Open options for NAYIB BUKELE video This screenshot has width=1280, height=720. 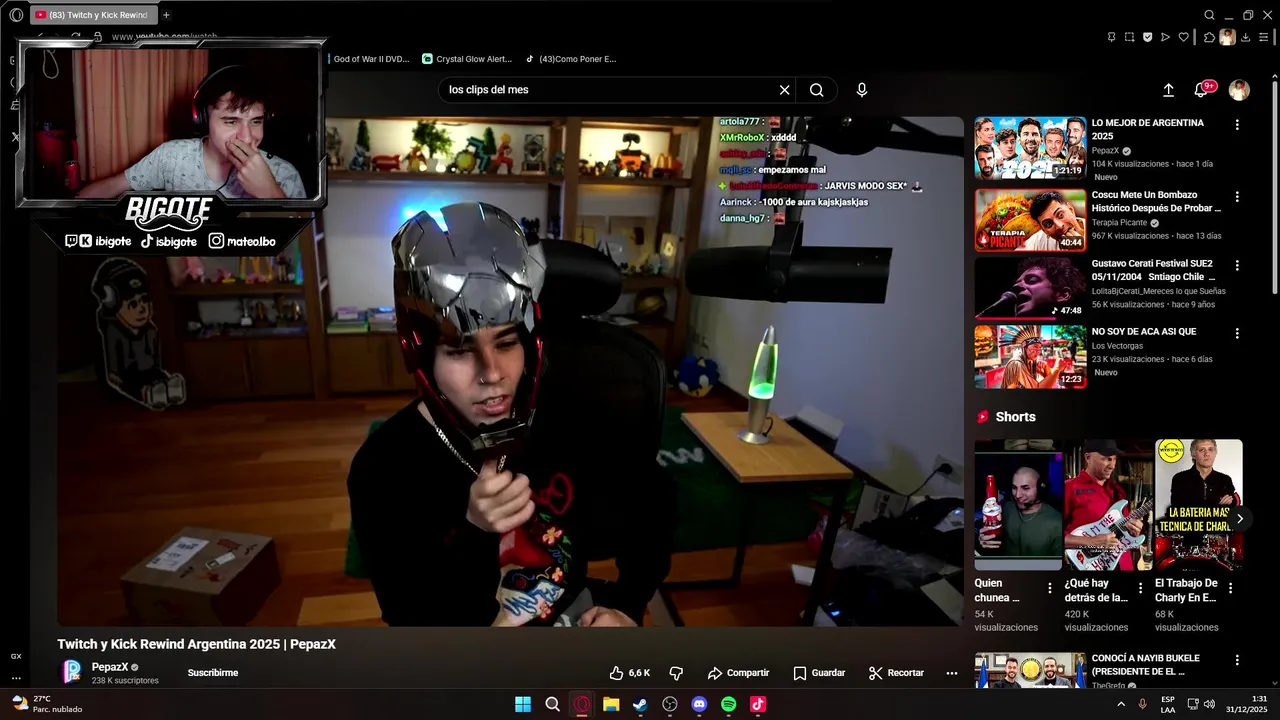point(1237,661)
